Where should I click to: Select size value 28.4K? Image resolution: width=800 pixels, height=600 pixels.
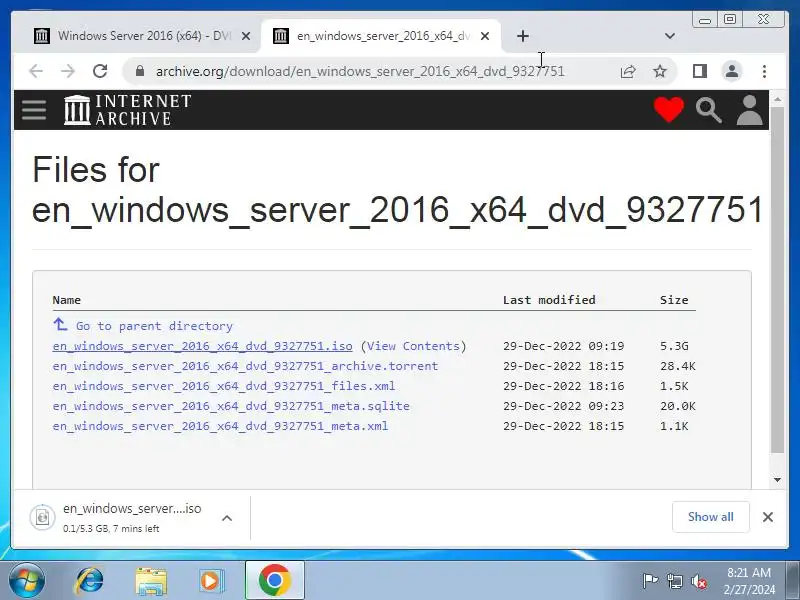pos(677,366)
